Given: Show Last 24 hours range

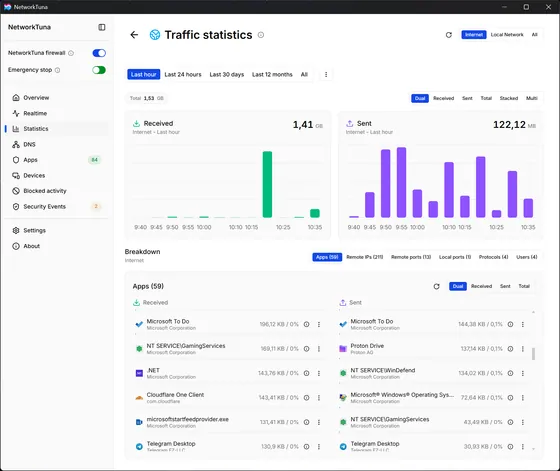Looking at the screenshot, I should point(183,75).
